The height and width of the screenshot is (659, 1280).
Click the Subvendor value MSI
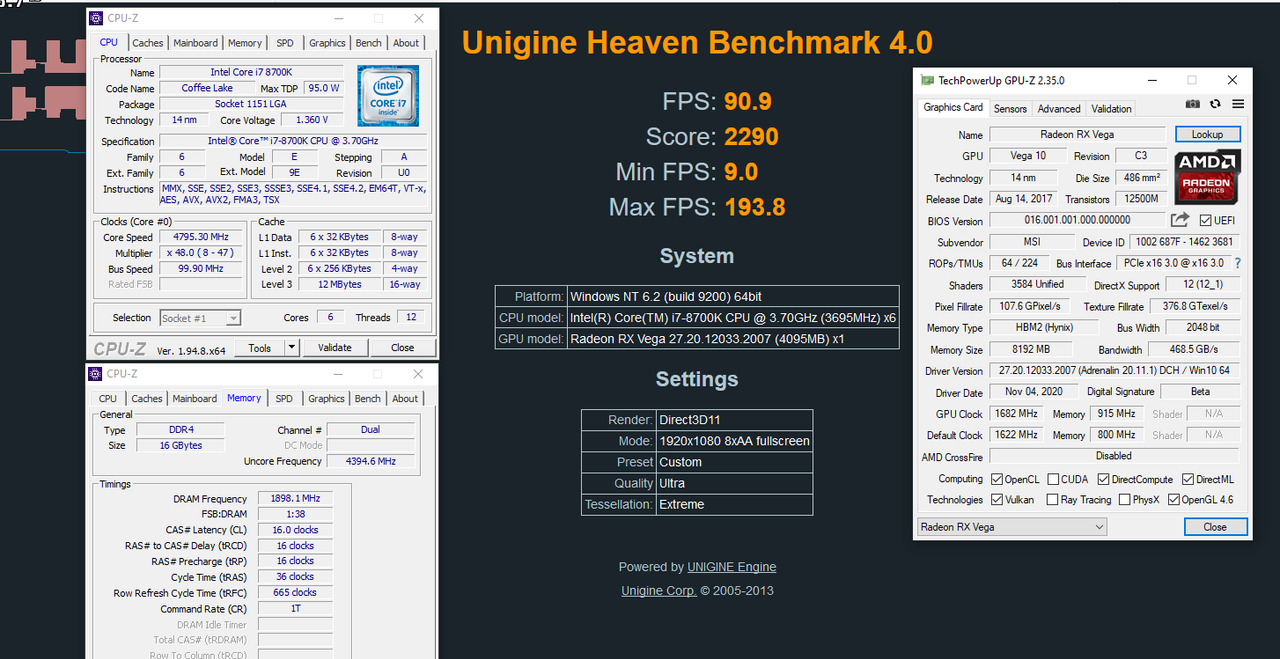click(1030, 242)
